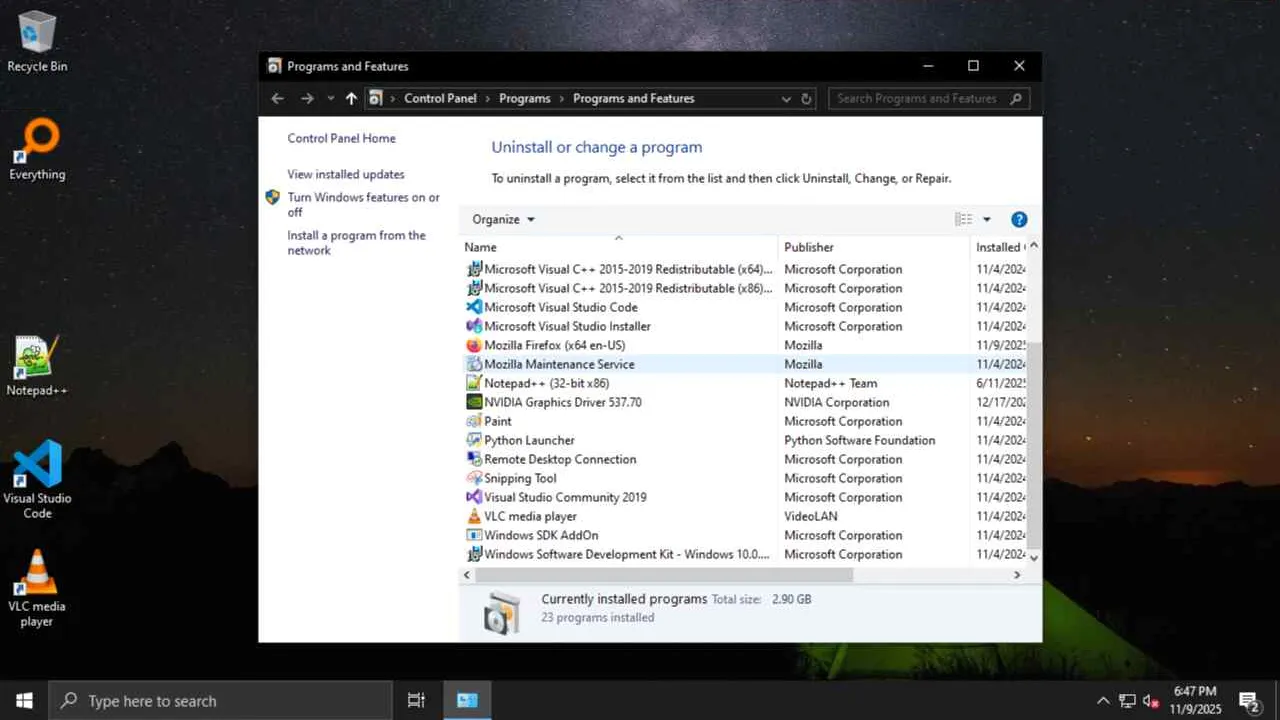Open the Recycle Bin desktop icon
This screenshot has width=1280, height=720.
[x=37, y=42]
